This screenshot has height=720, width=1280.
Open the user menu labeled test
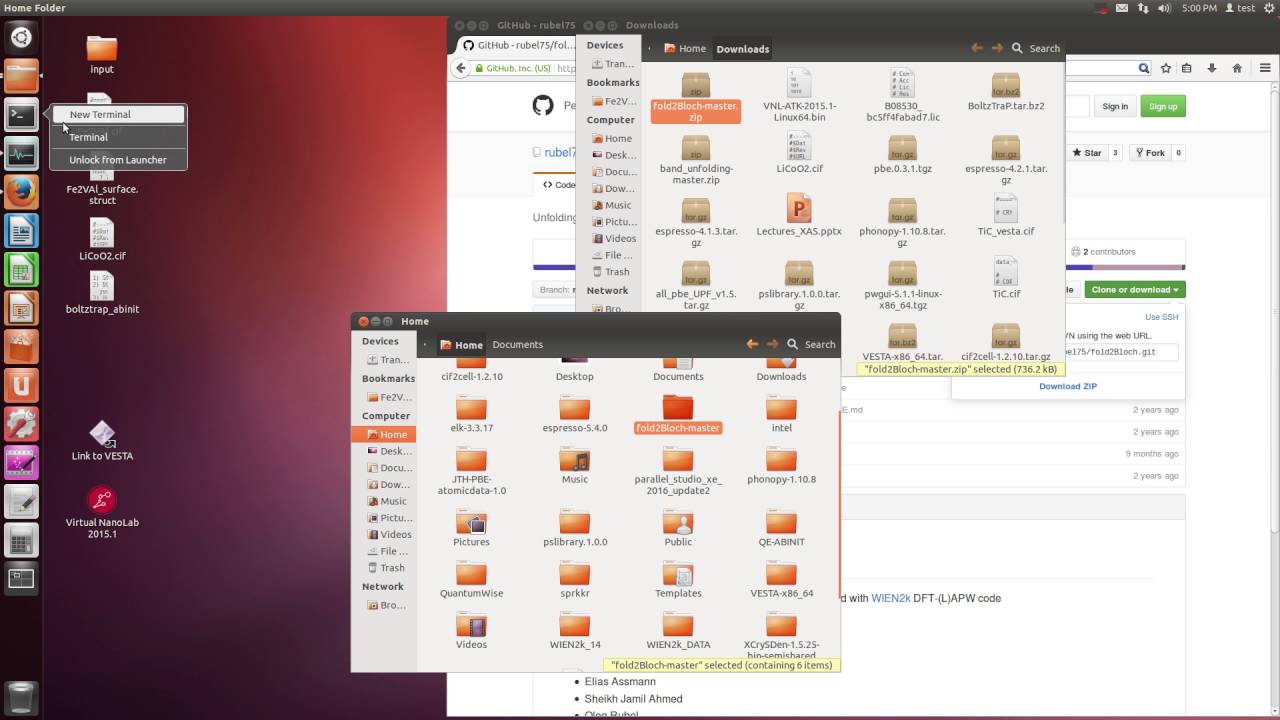coord(1240,8)
